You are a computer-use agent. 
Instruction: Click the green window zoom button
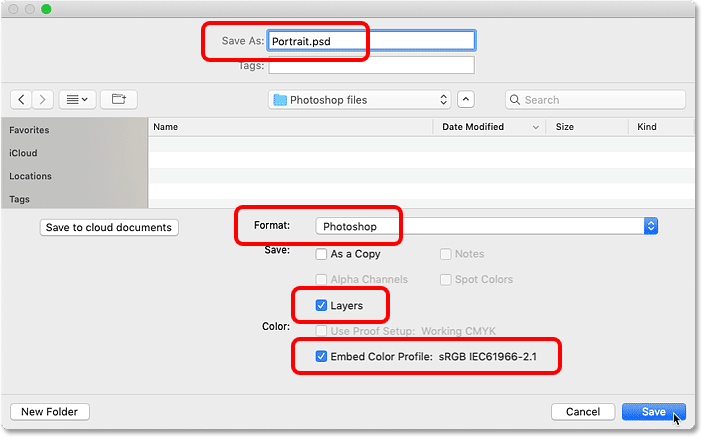[46, 9]
